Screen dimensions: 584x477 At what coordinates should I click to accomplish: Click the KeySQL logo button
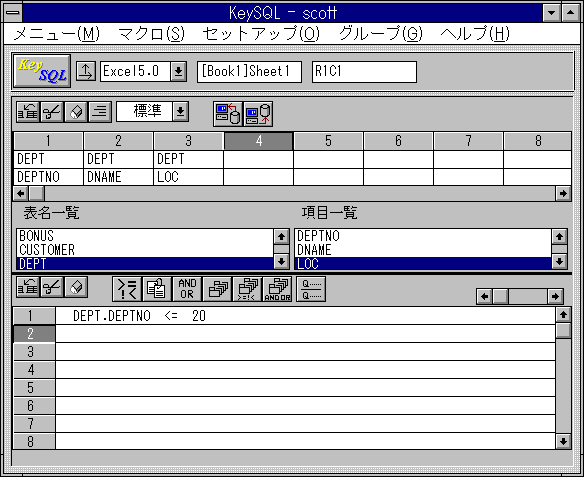[42, 71]
